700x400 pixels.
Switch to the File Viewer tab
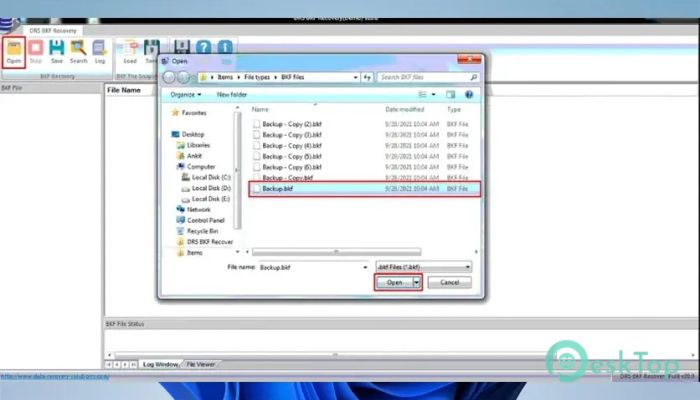pos(200,364)
